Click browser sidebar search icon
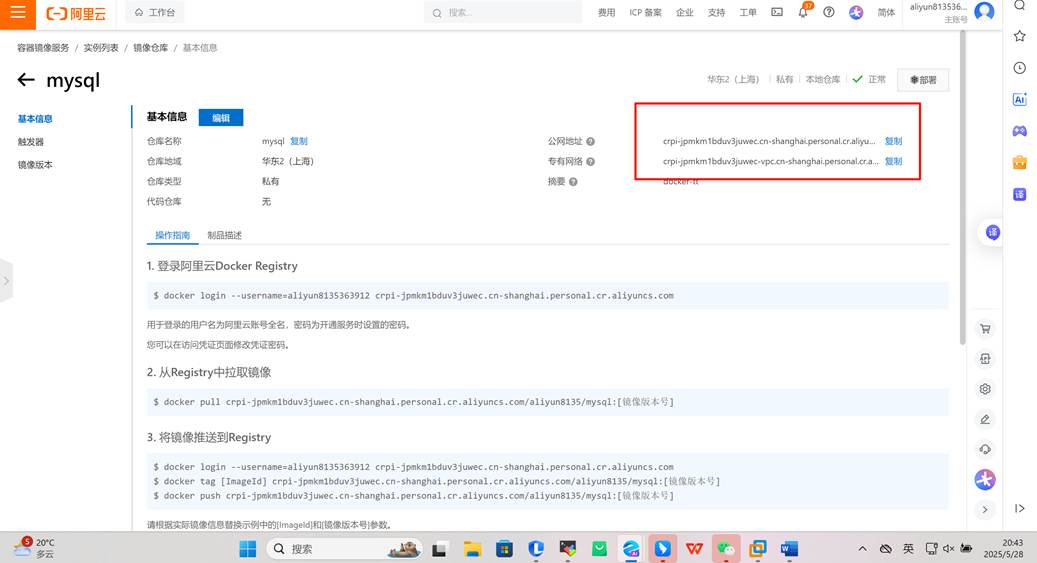Viewport: 1037px width, 563px height. pos(1019,5)
